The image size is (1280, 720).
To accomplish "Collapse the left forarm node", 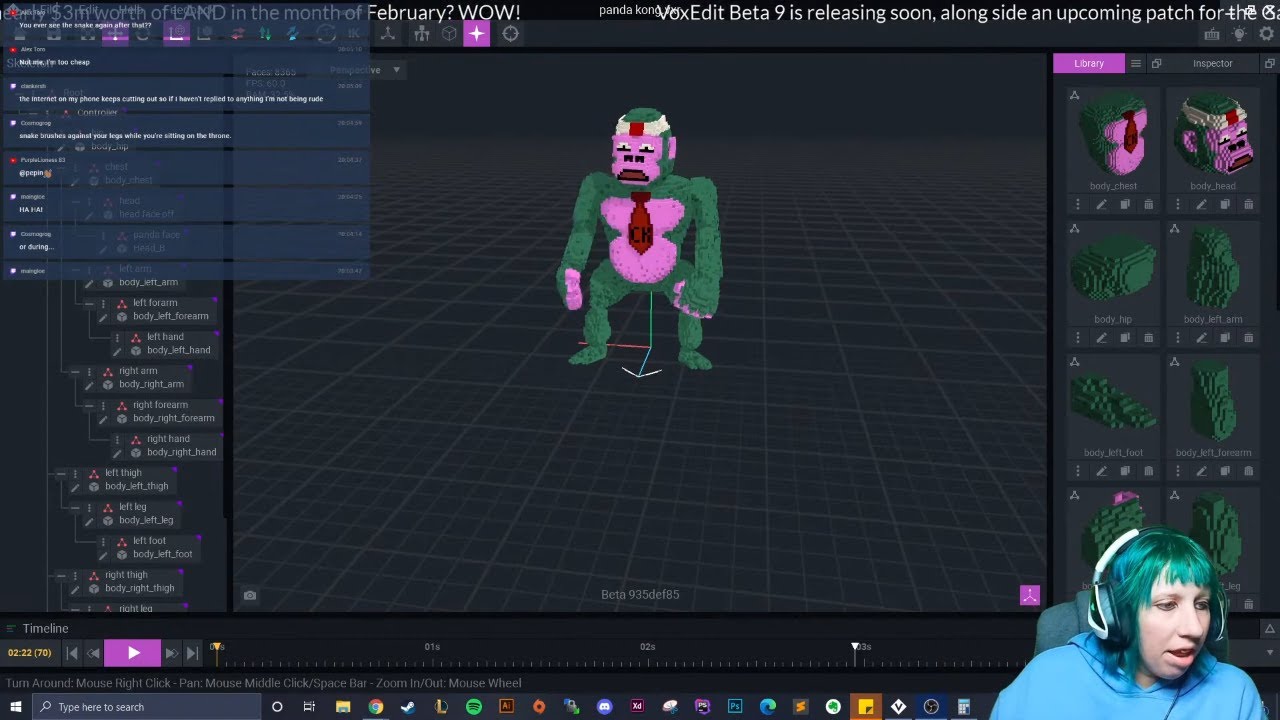I will (x=89, y=303).
